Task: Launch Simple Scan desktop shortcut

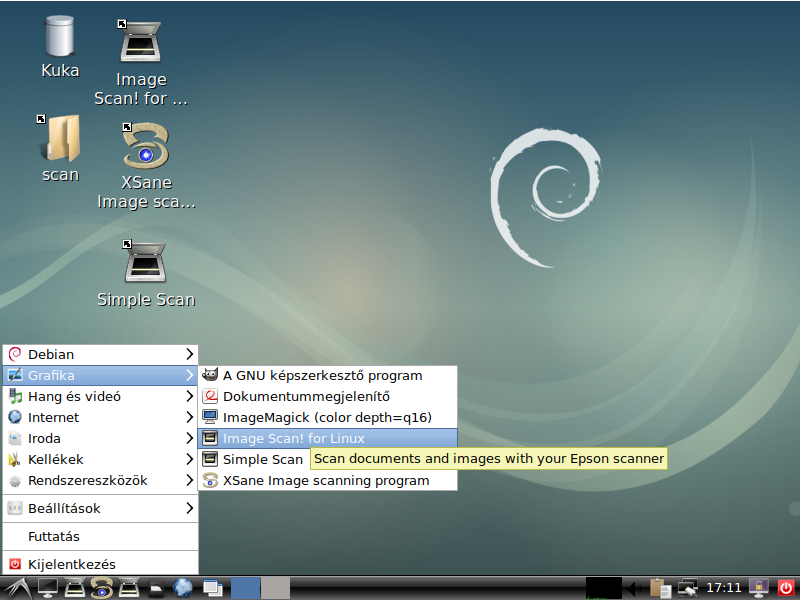Action: pyautogui.click(x=146, y=273)
